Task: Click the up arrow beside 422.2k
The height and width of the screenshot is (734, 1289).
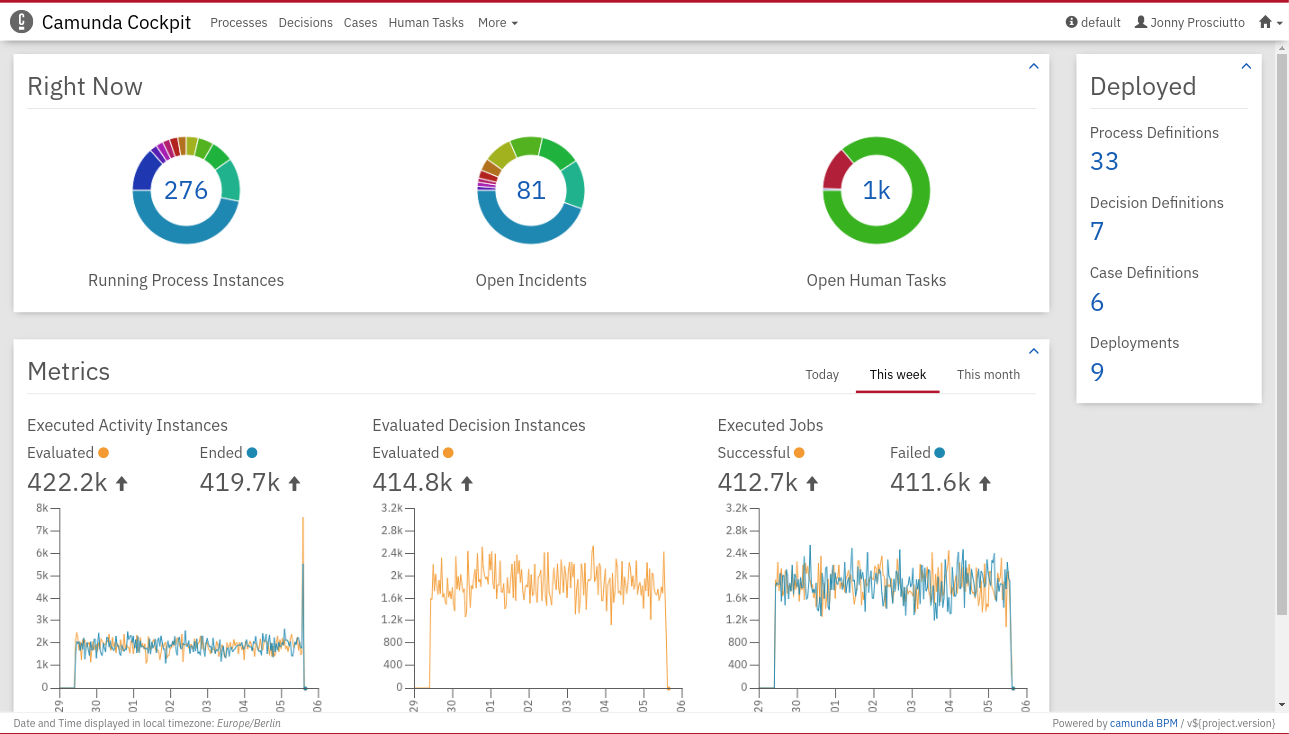Action: (x=122, y=483)
